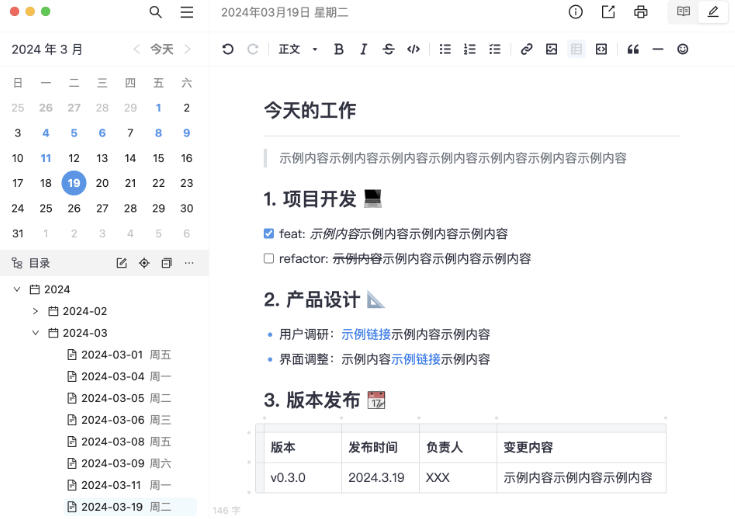Screen dimensions: 735x519
Task: Switch to reading mode book icon
Action: 683,12
